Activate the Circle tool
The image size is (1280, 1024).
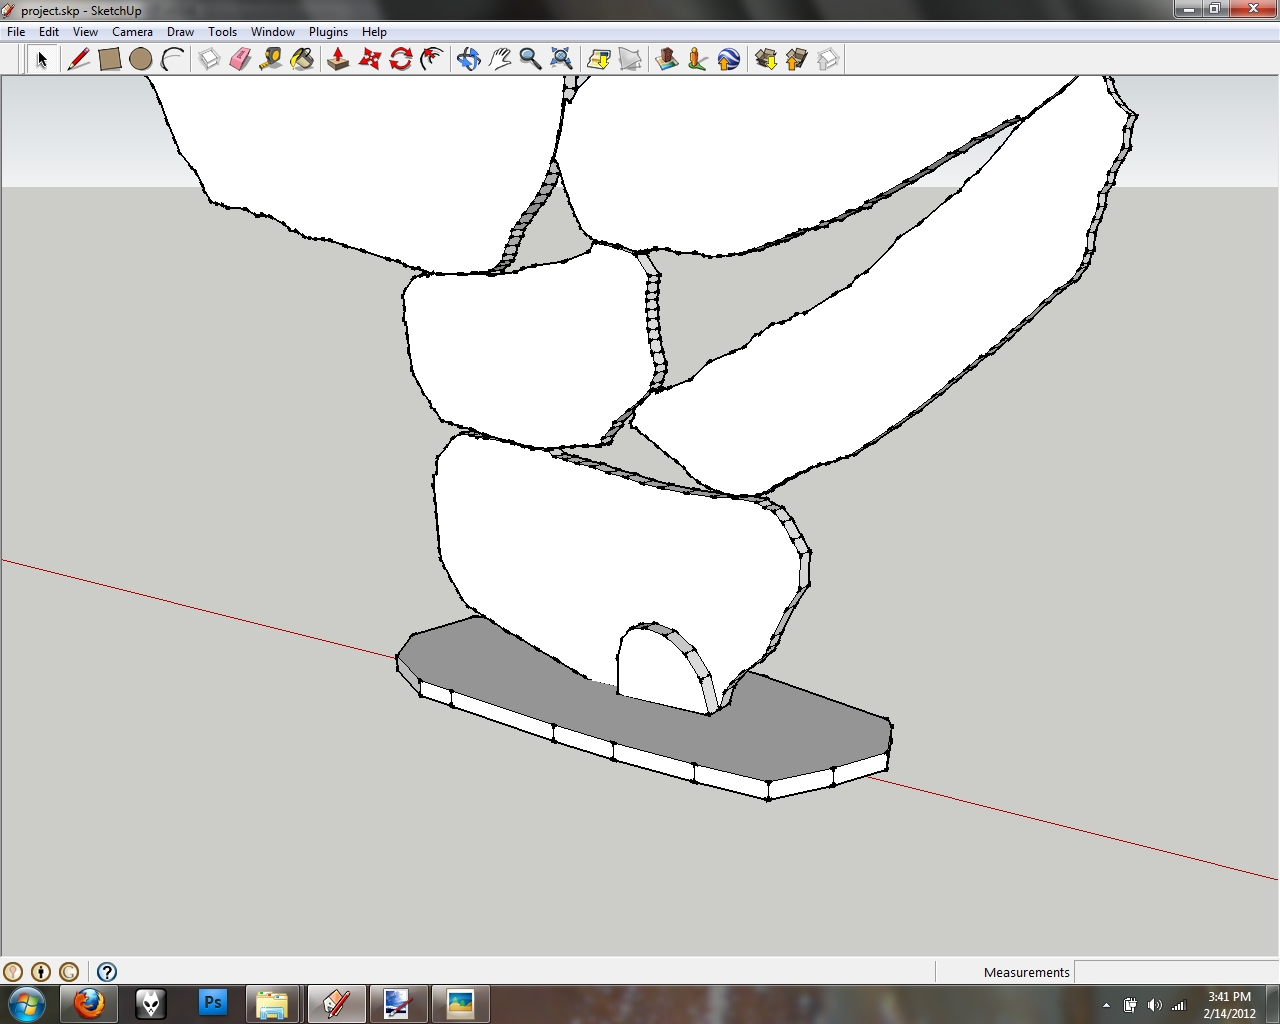(x=141, y=60)
